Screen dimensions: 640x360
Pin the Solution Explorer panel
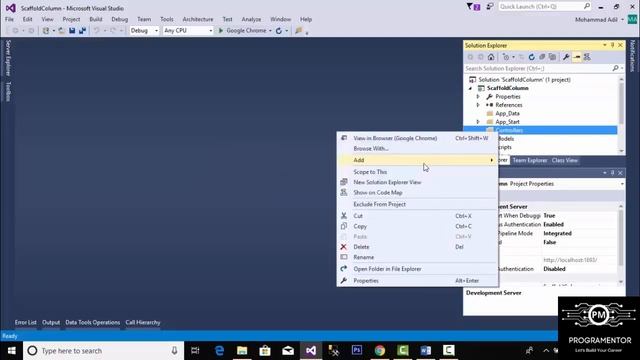coord(613,45)
